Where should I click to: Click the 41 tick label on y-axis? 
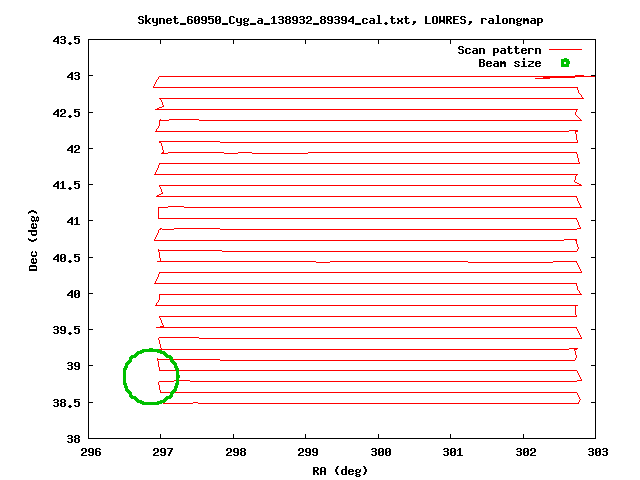coord(74,221)
